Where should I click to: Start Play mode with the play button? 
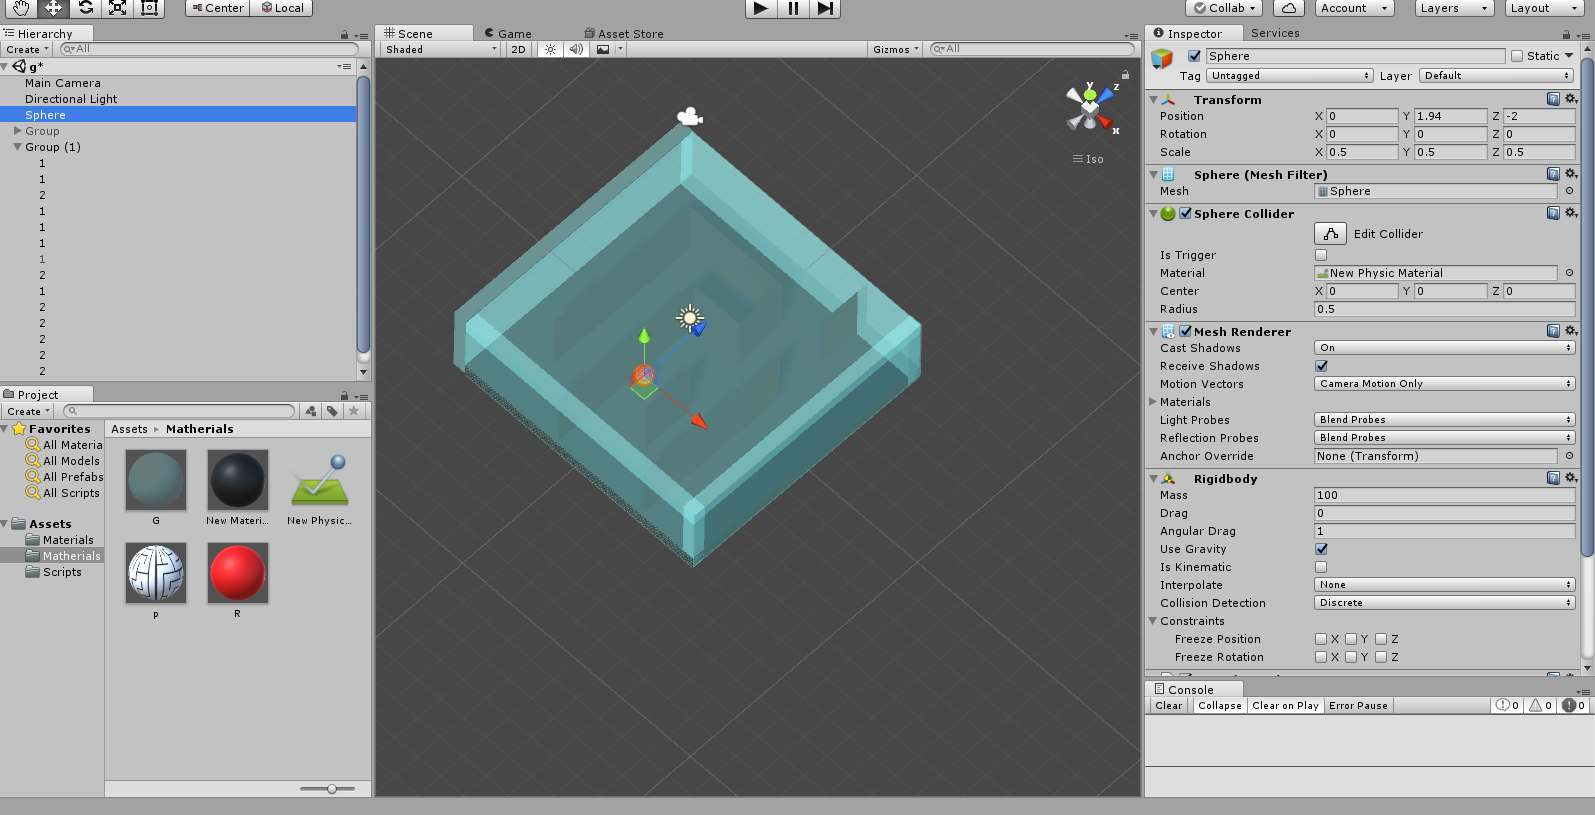click(761, 8)
